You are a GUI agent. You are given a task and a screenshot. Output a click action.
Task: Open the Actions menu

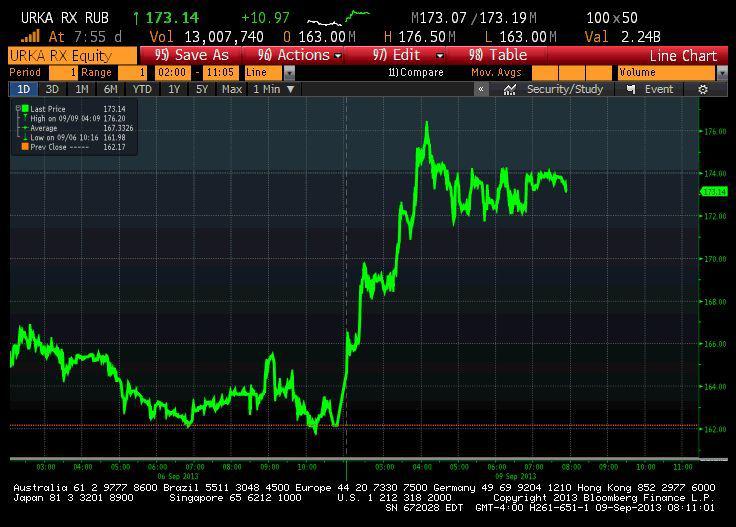[299, 55]
